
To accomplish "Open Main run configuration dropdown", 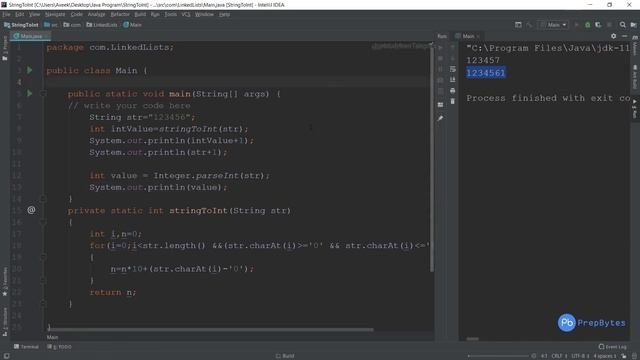I will pyautogui.click(x=553, y=25).
